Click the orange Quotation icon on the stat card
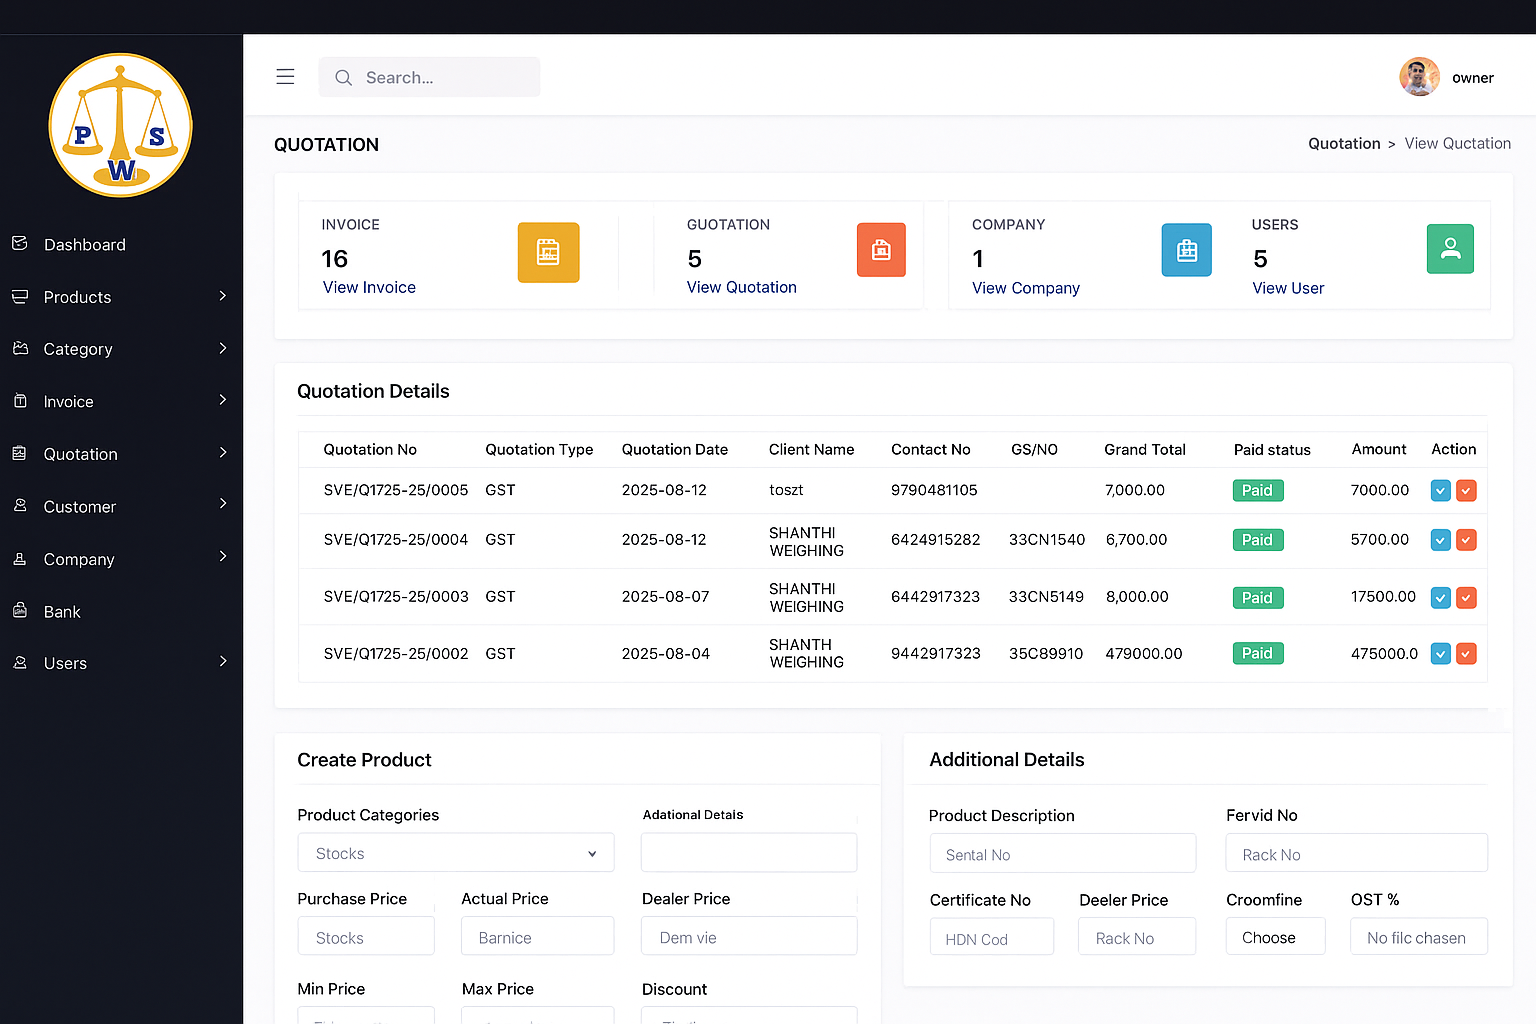Screen dimensions: 1536x1024 click(x=881, y=250)
